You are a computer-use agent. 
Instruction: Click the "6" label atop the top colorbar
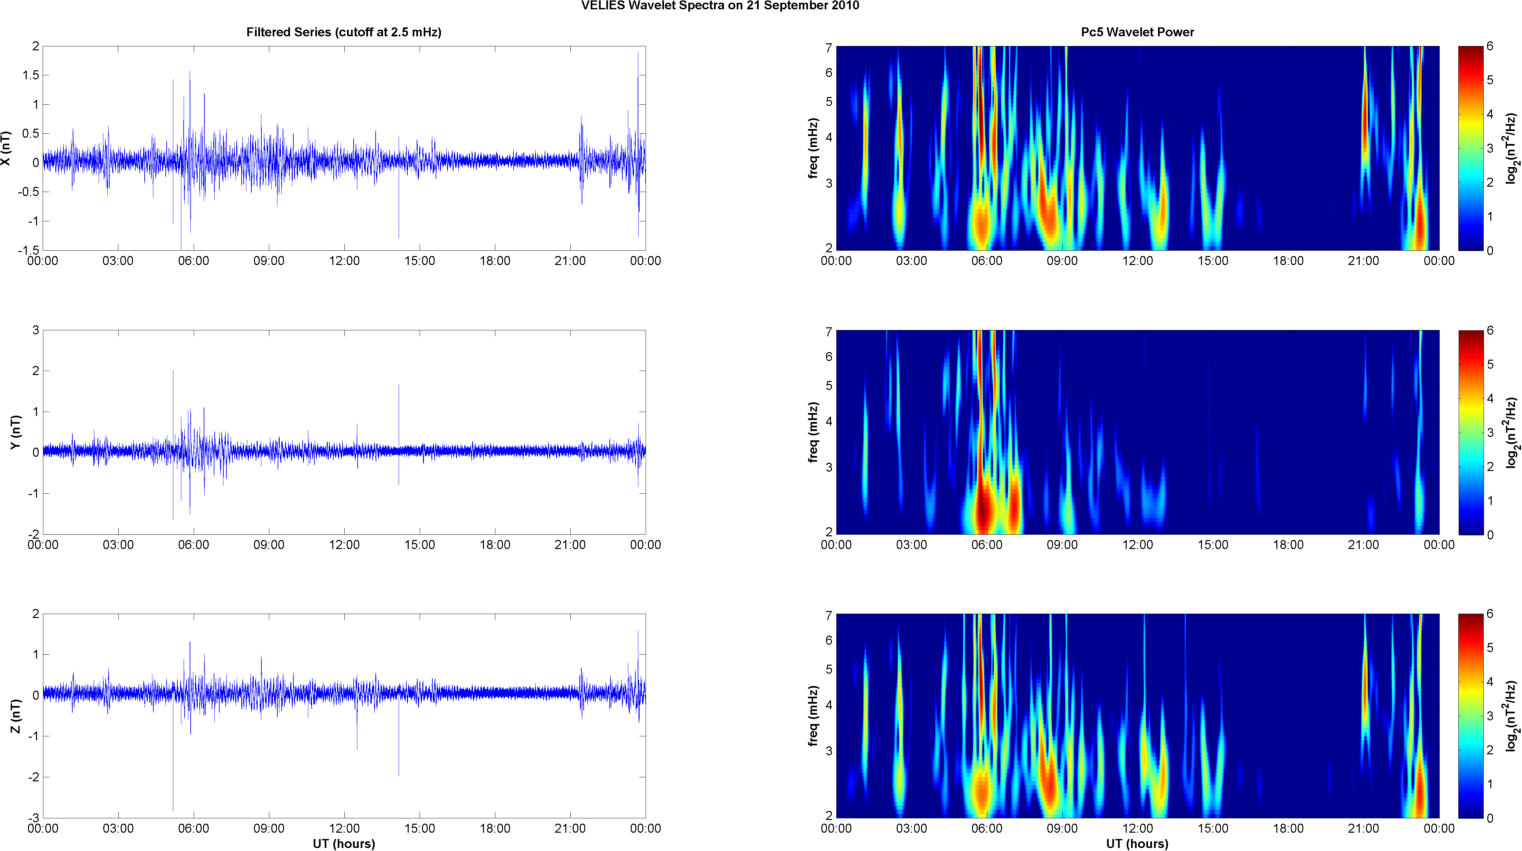pyautogui.click(x=1490, y=46)
